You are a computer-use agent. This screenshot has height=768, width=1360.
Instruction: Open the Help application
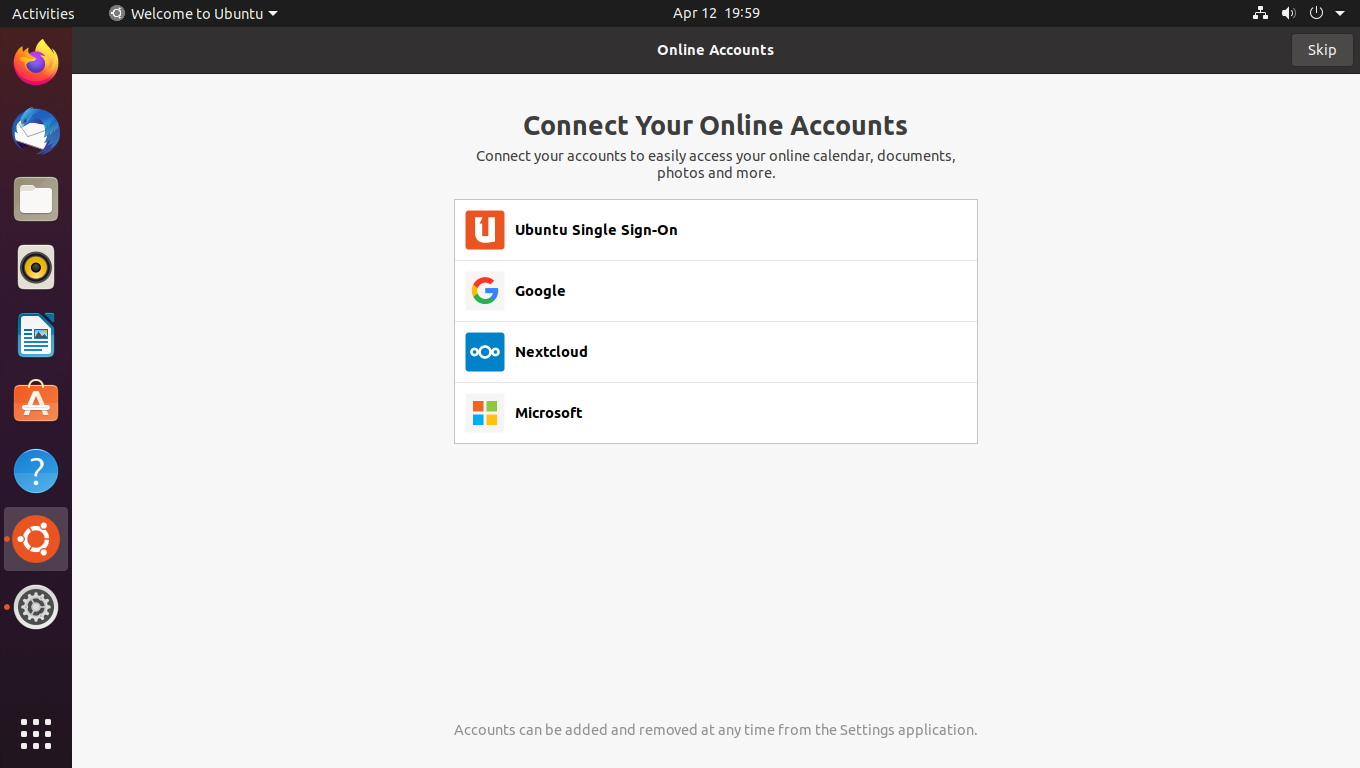point(36,470)
